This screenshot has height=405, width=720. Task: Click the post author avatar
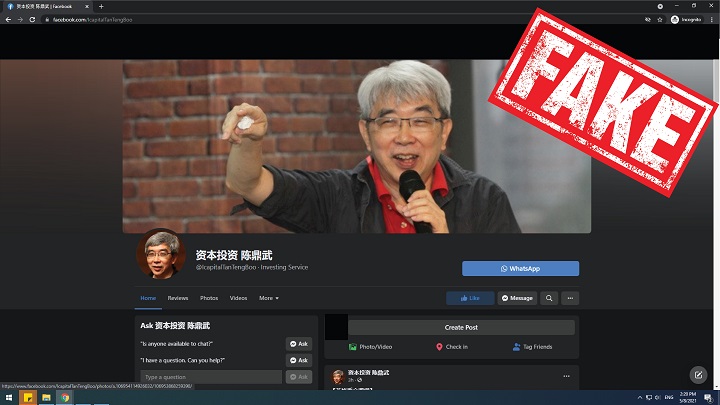(x=338, y=377)
